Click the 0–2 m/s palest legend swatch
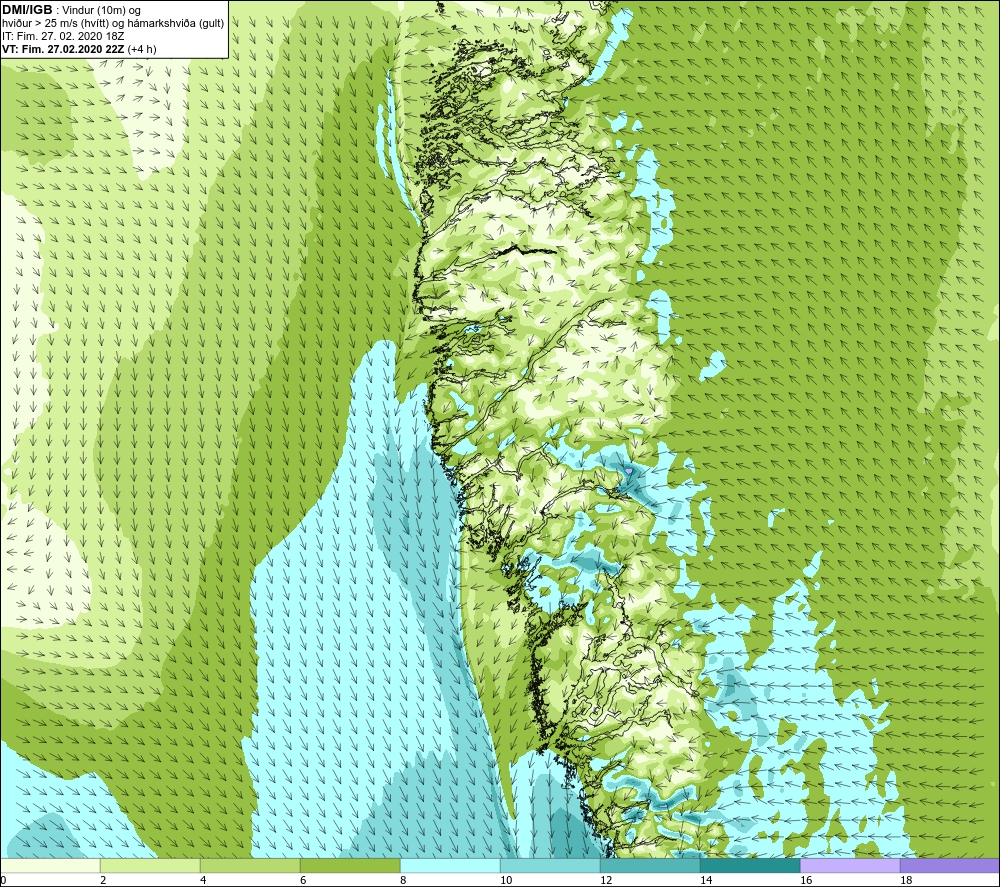Image resolution: width=1000 pixels, height=887 pixels. point(50,866)
